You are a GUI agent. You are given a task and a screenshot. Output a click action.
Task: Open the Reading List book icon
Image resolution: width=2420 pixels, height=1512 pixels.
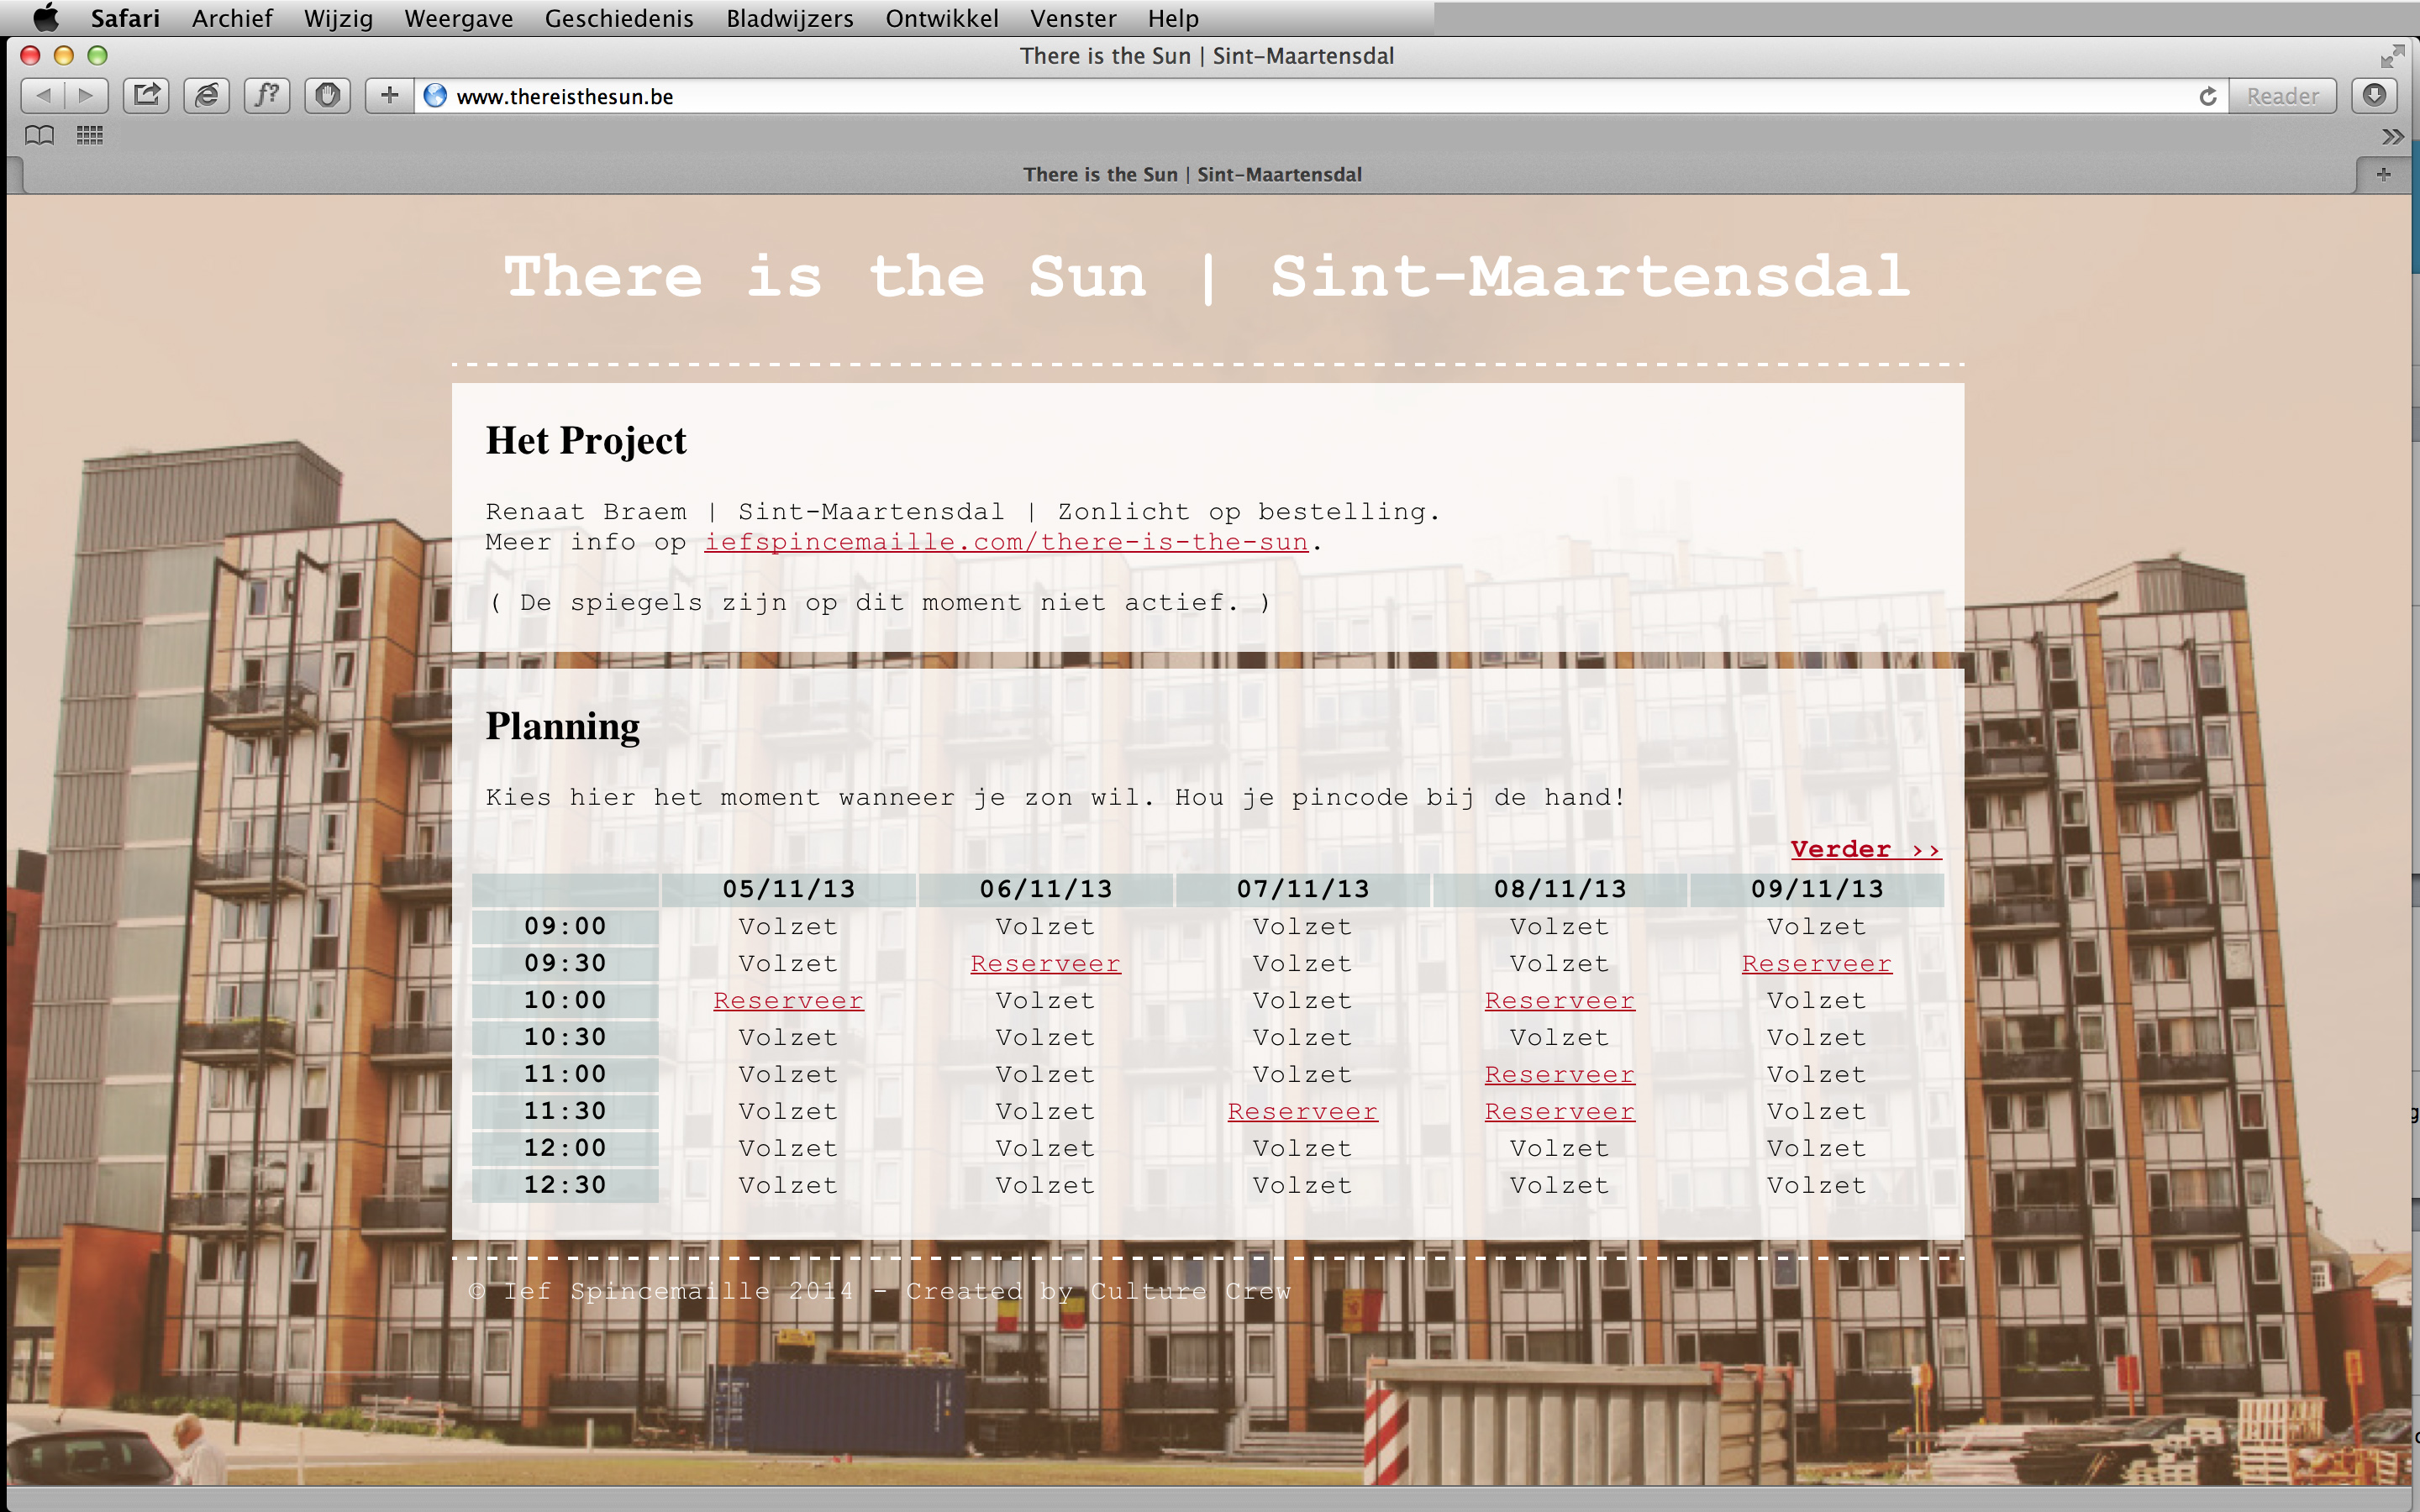39,135
